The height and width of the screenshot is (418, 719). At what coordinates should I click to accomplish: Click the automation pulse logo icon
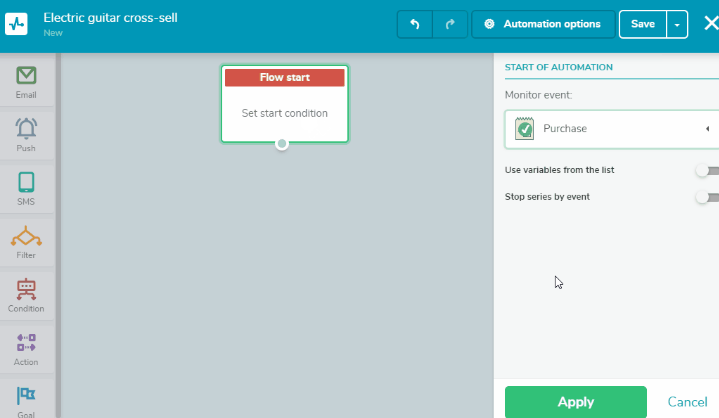[16, 24]
